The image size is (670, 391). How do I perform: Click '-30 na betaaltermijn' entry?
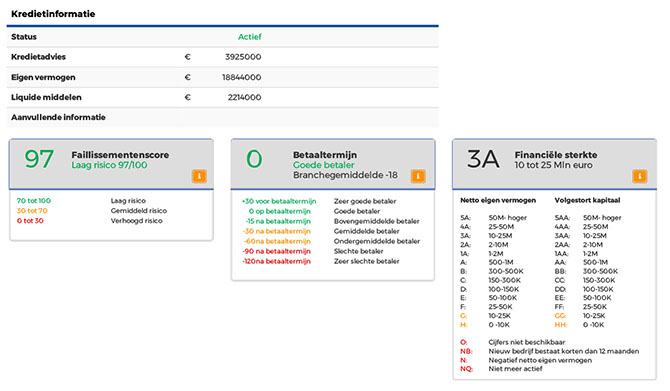276,231
